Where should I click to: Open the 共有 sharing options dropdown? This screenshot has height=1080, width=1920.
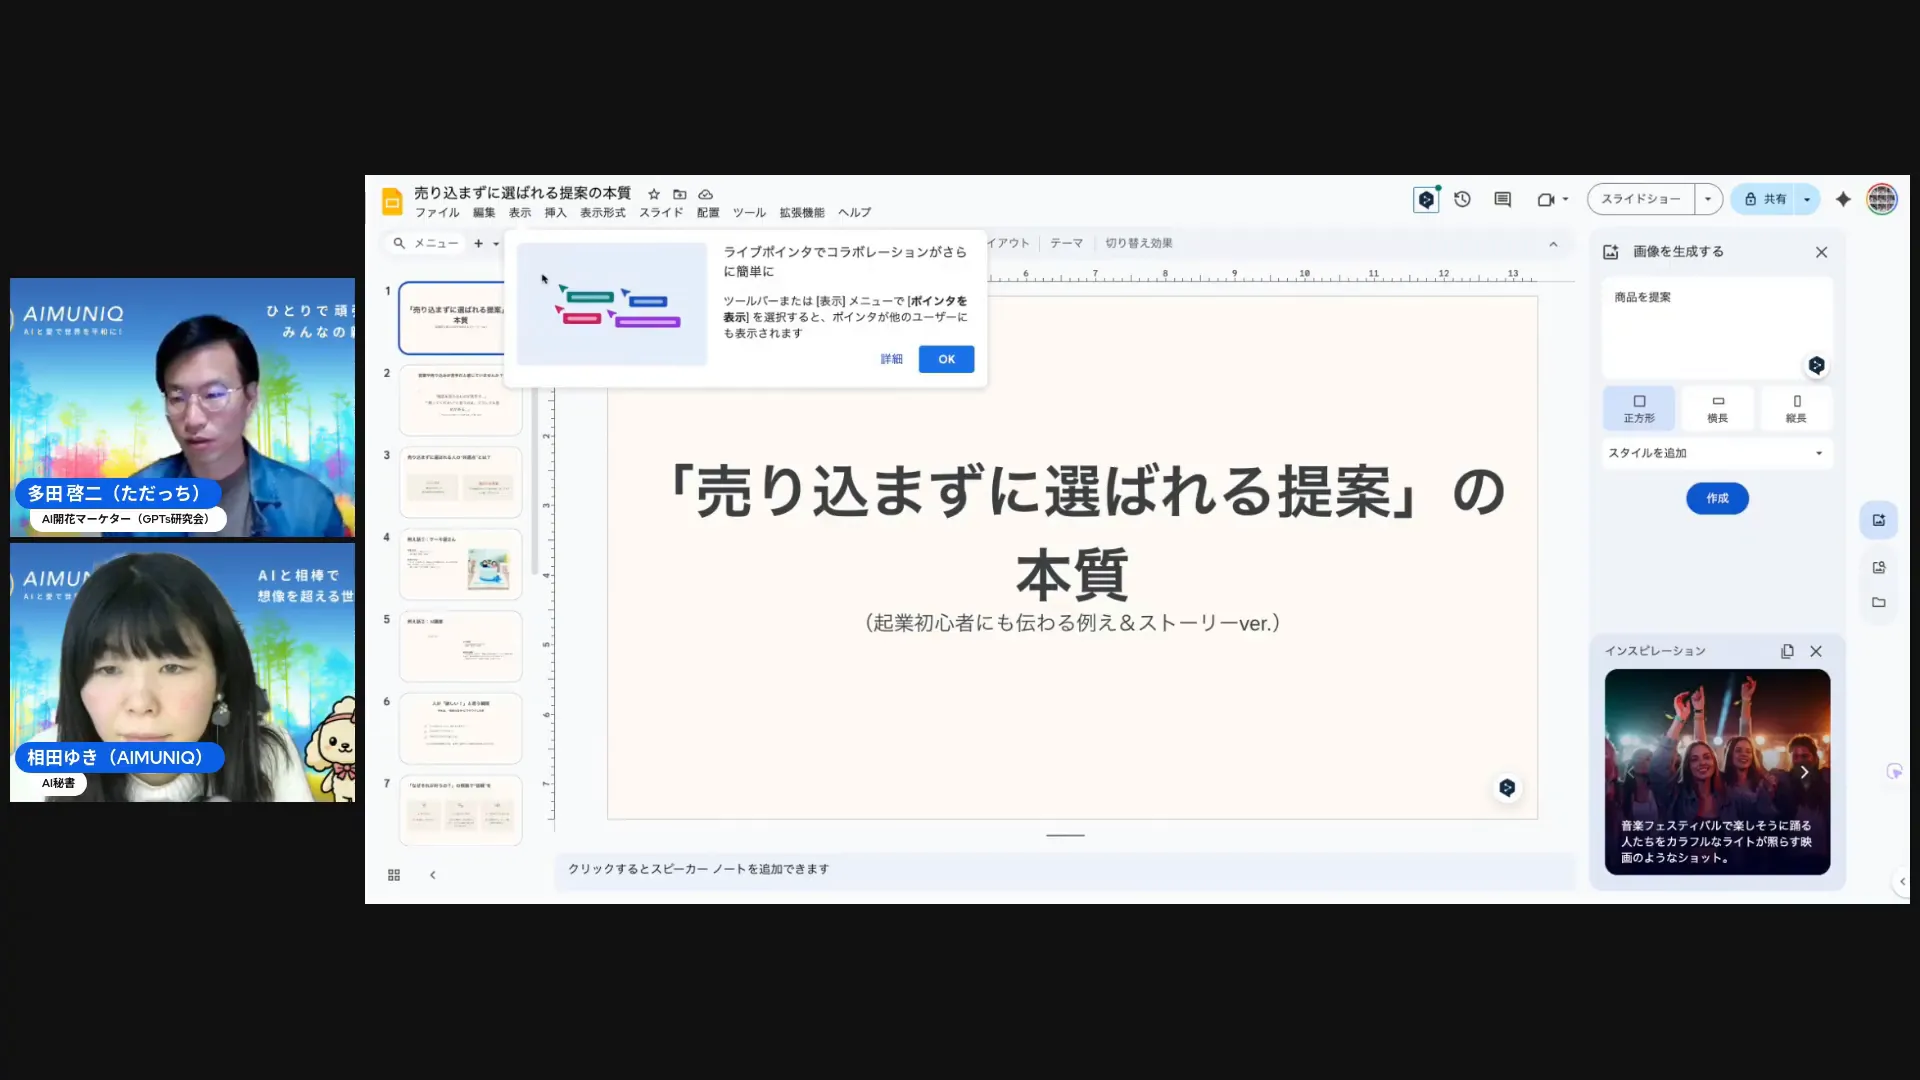(x=1806, y=199)
